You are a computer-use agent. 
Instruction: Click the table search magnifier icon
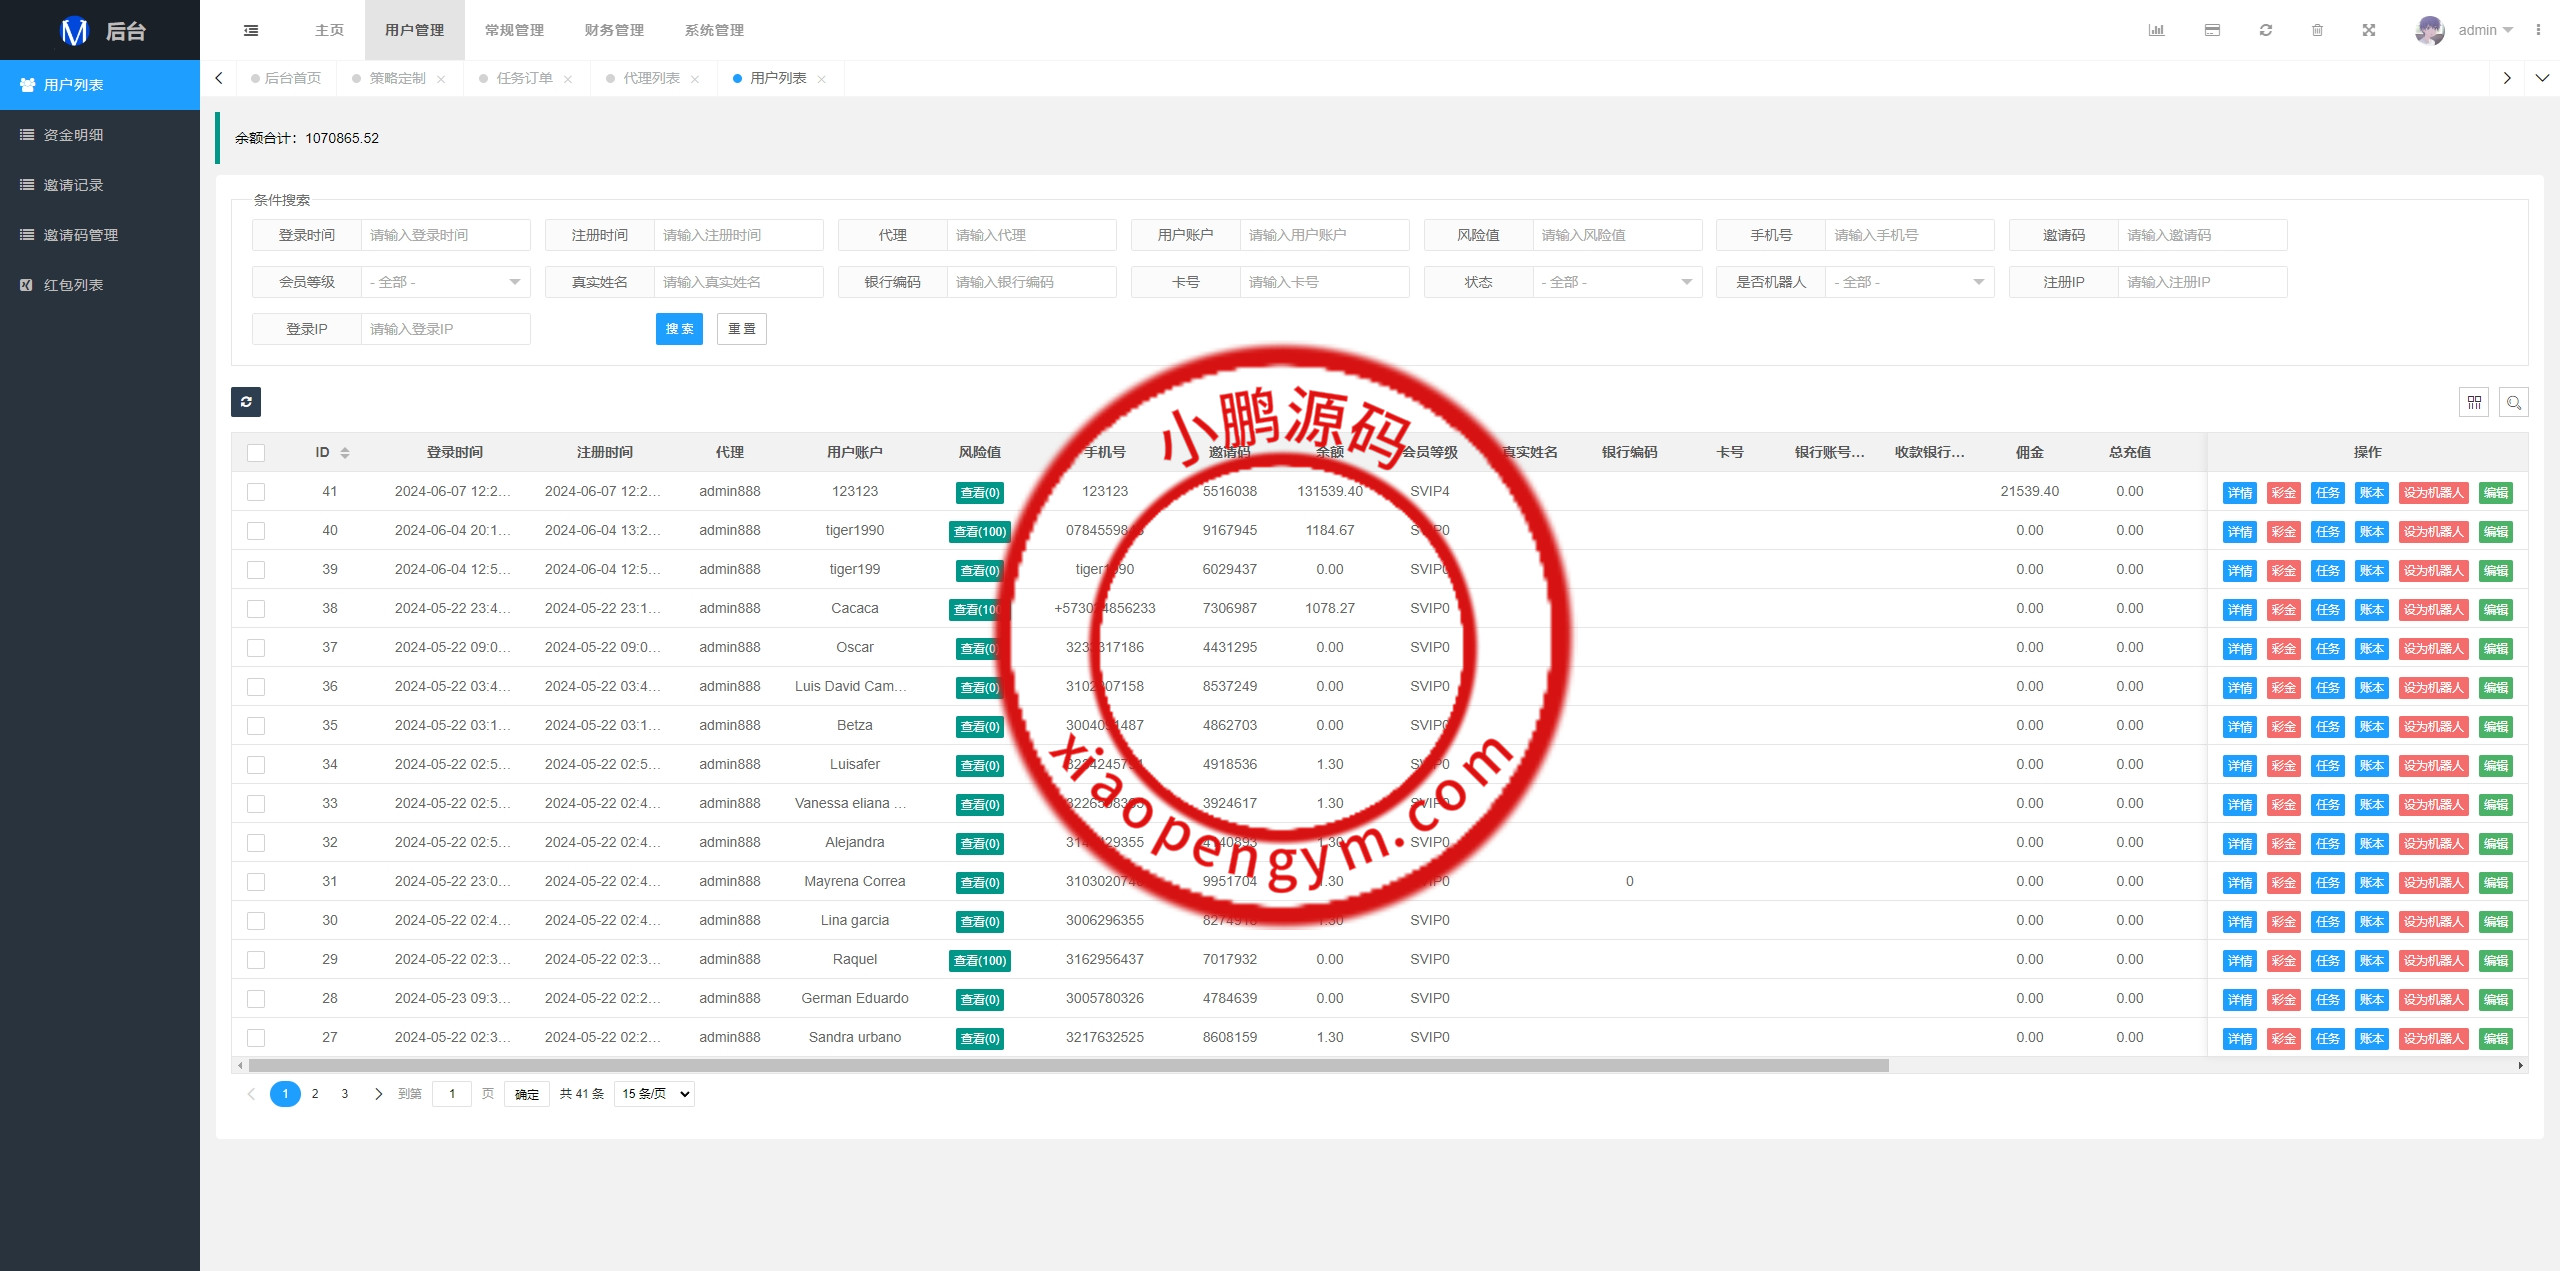tap(2513, 402)
